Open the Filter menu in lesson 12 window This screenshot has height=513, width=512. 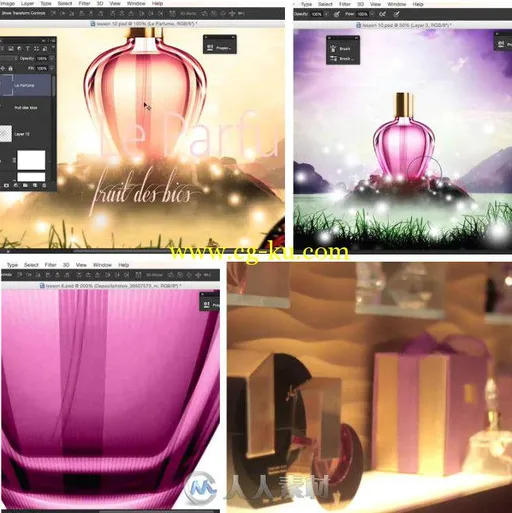[x=84, y=3]
